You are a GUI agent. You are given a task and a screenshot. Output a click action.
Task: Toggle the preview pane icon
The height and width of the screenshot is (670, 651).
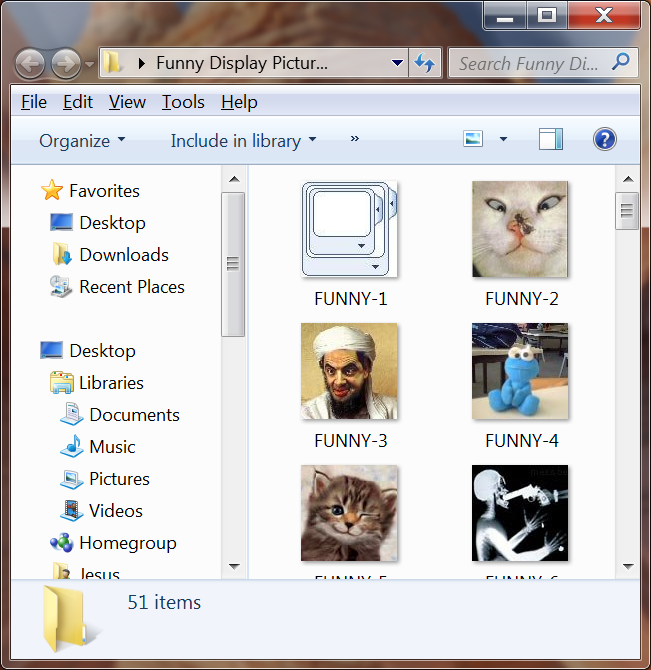pos(551,140)
